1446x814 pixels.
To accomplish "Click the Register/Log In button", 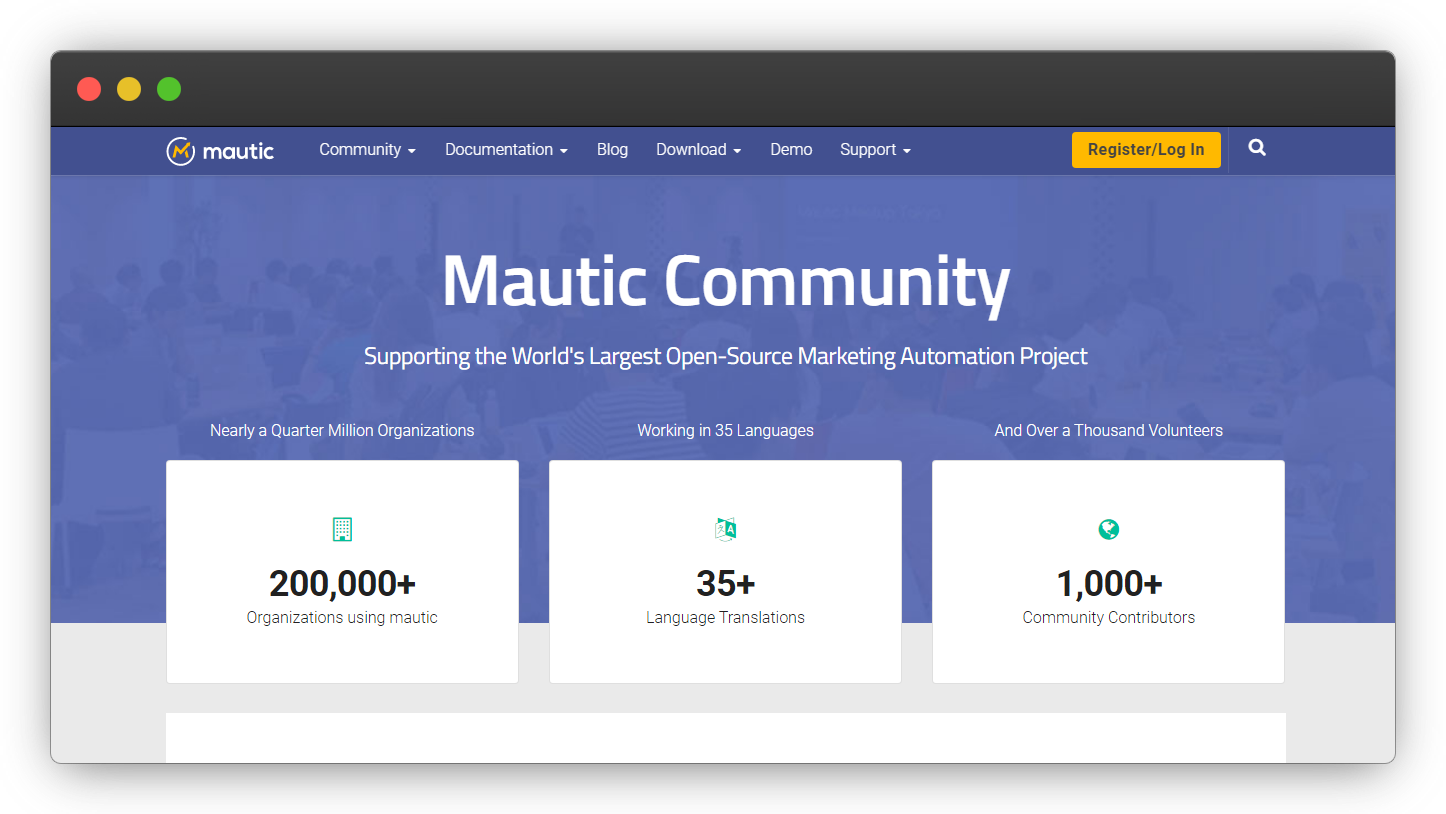I will [1146, 150].
